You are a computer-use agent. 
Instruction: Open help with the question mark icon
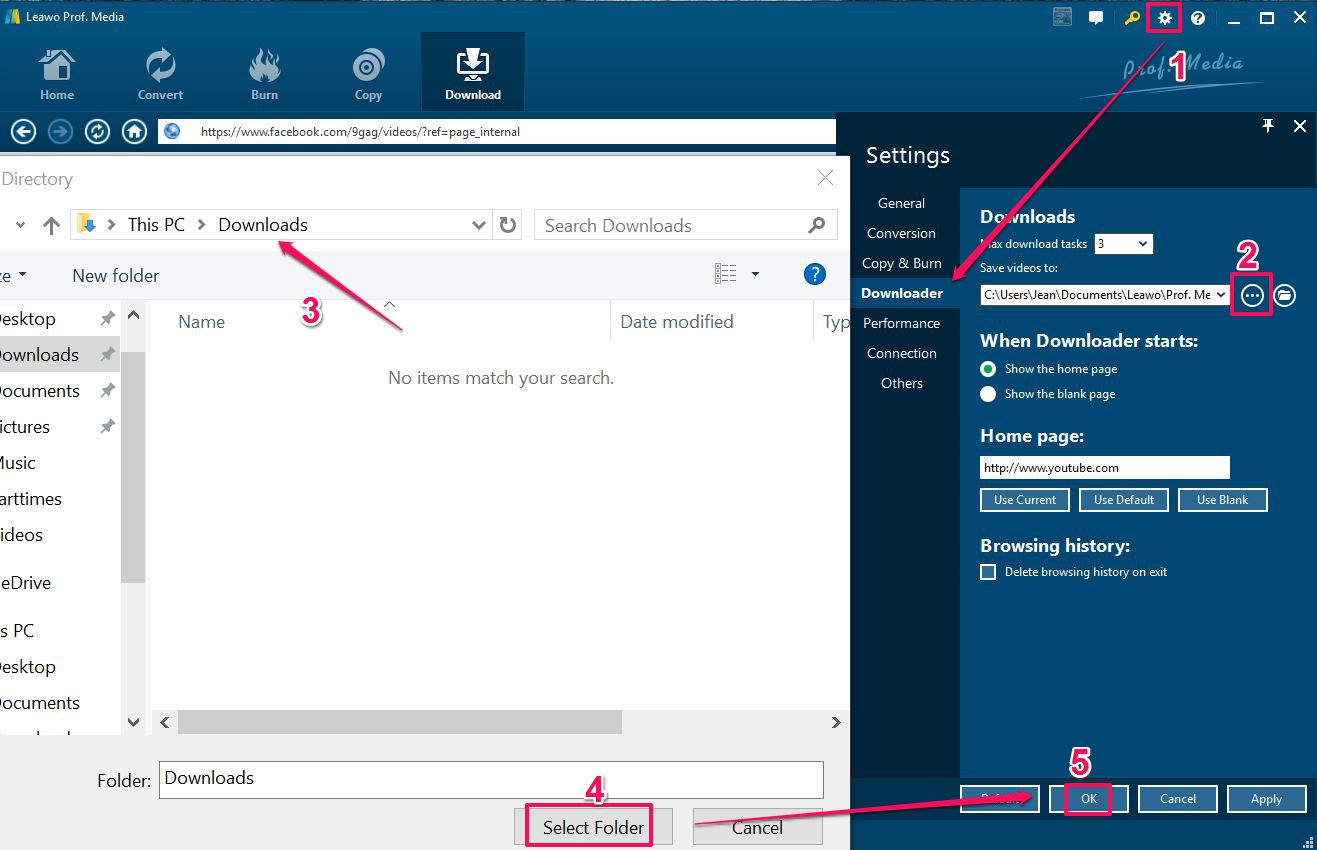coord(1198,17)
